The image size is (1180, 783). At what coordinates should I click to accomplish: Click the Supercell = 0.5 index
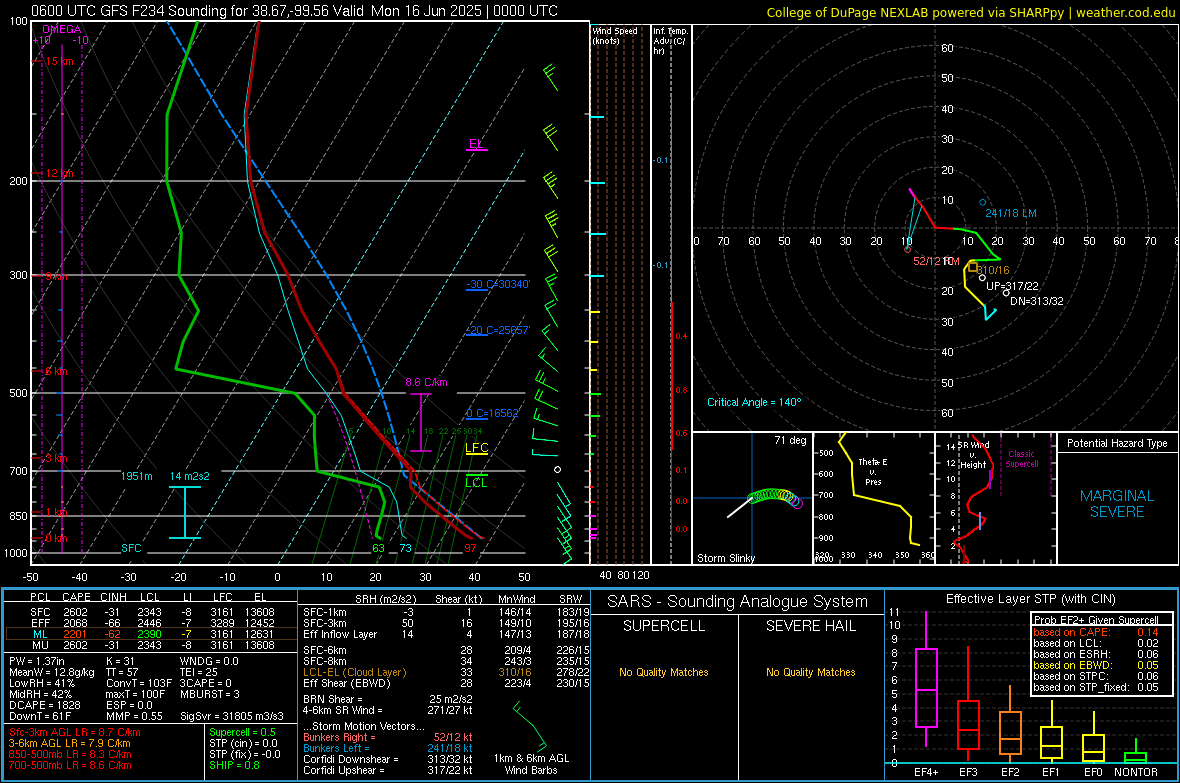point(242,732)
